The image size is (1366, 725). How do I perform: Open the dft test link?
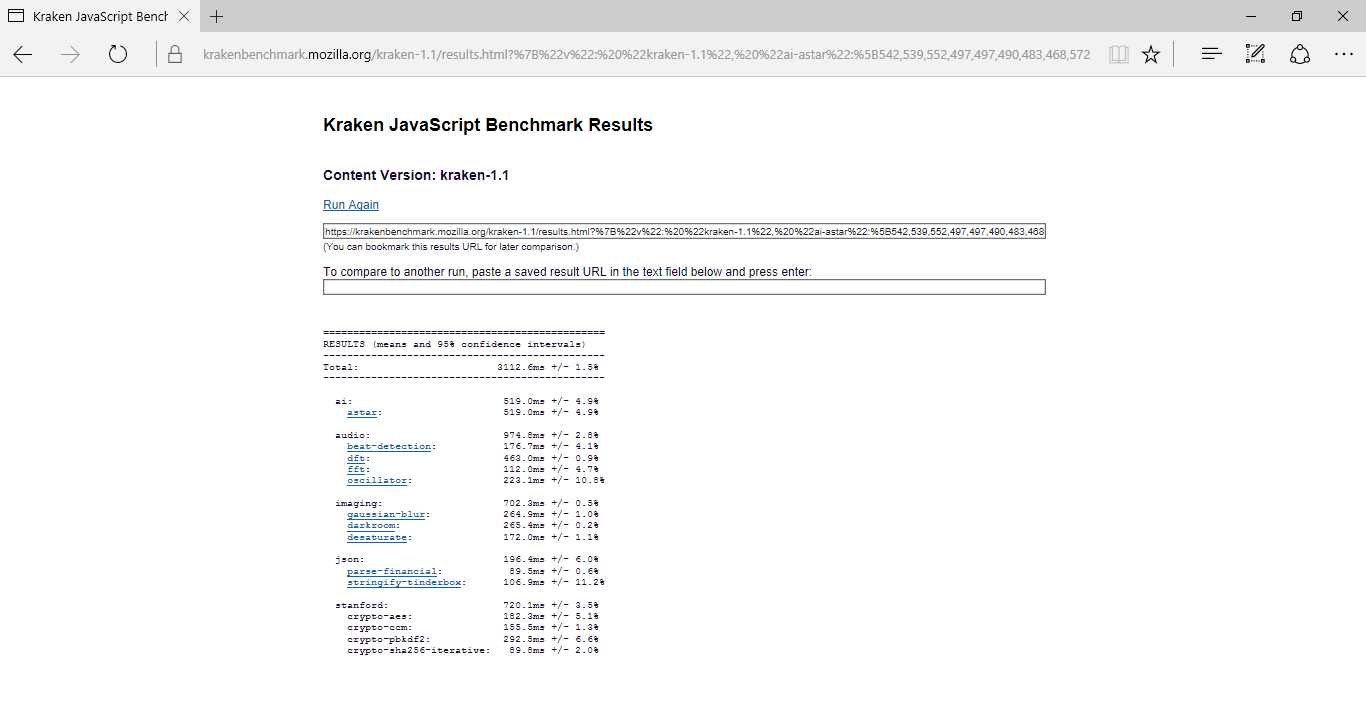point(356,458)
